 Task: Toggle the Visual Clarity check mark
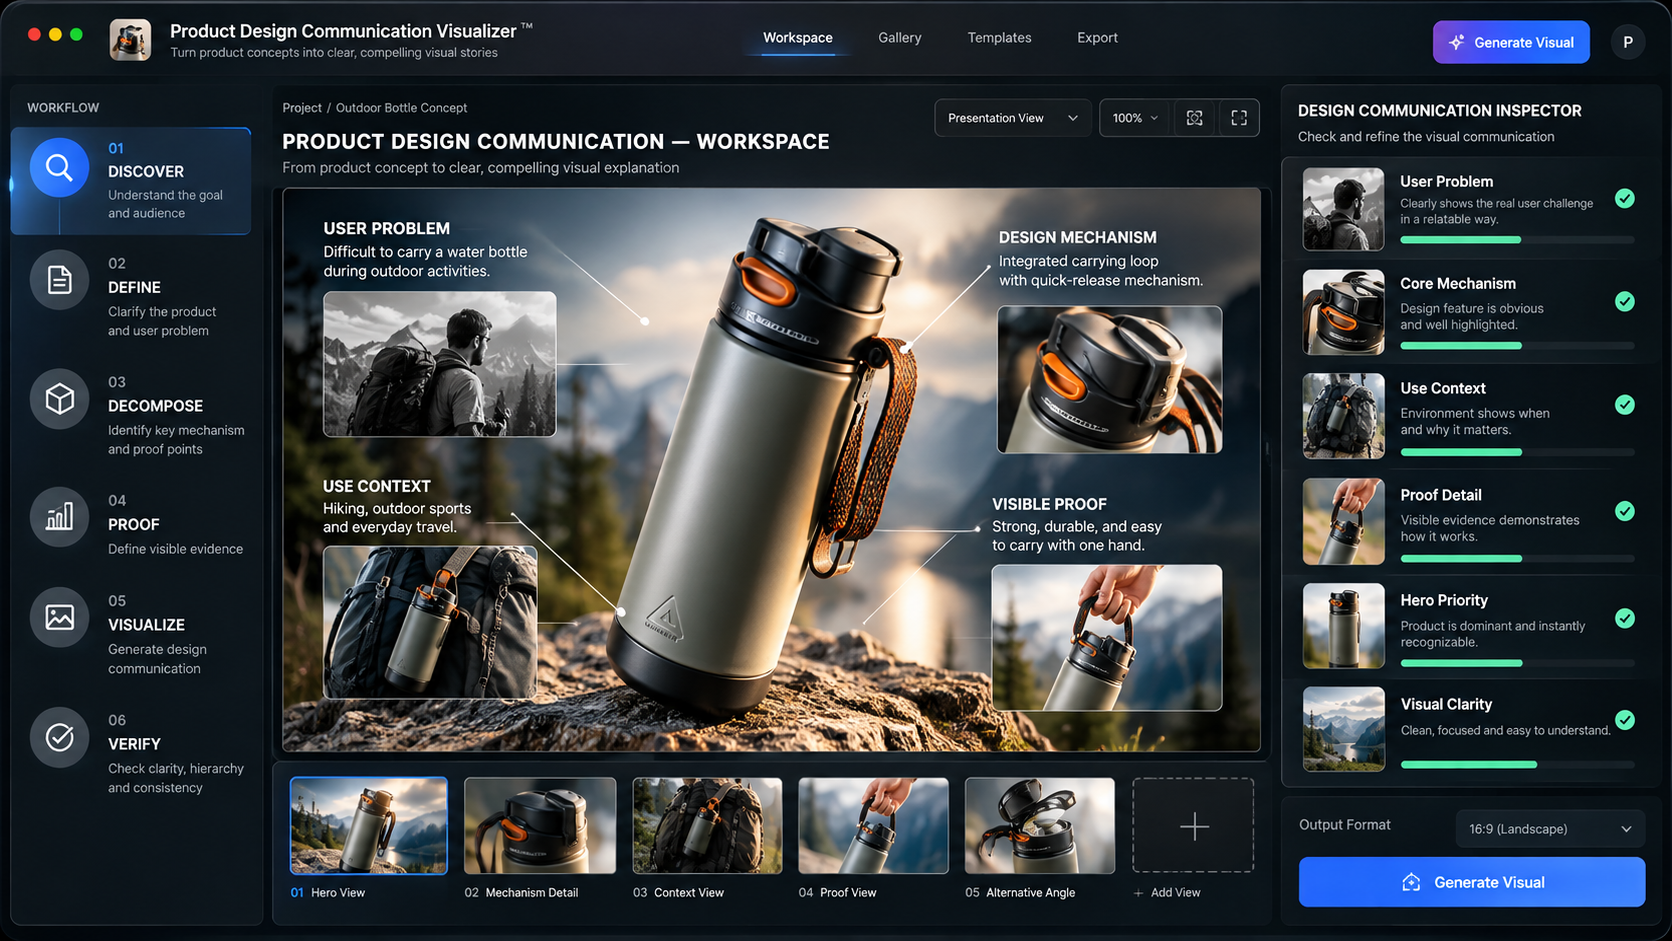pyautogui.click(x=1625, y=720)
